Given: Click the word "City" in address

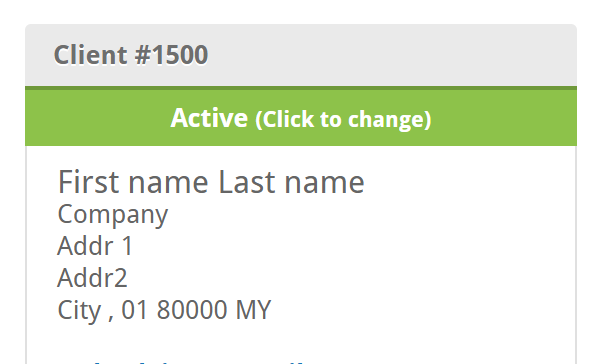Looking at the screenshot, I should 79,311.
